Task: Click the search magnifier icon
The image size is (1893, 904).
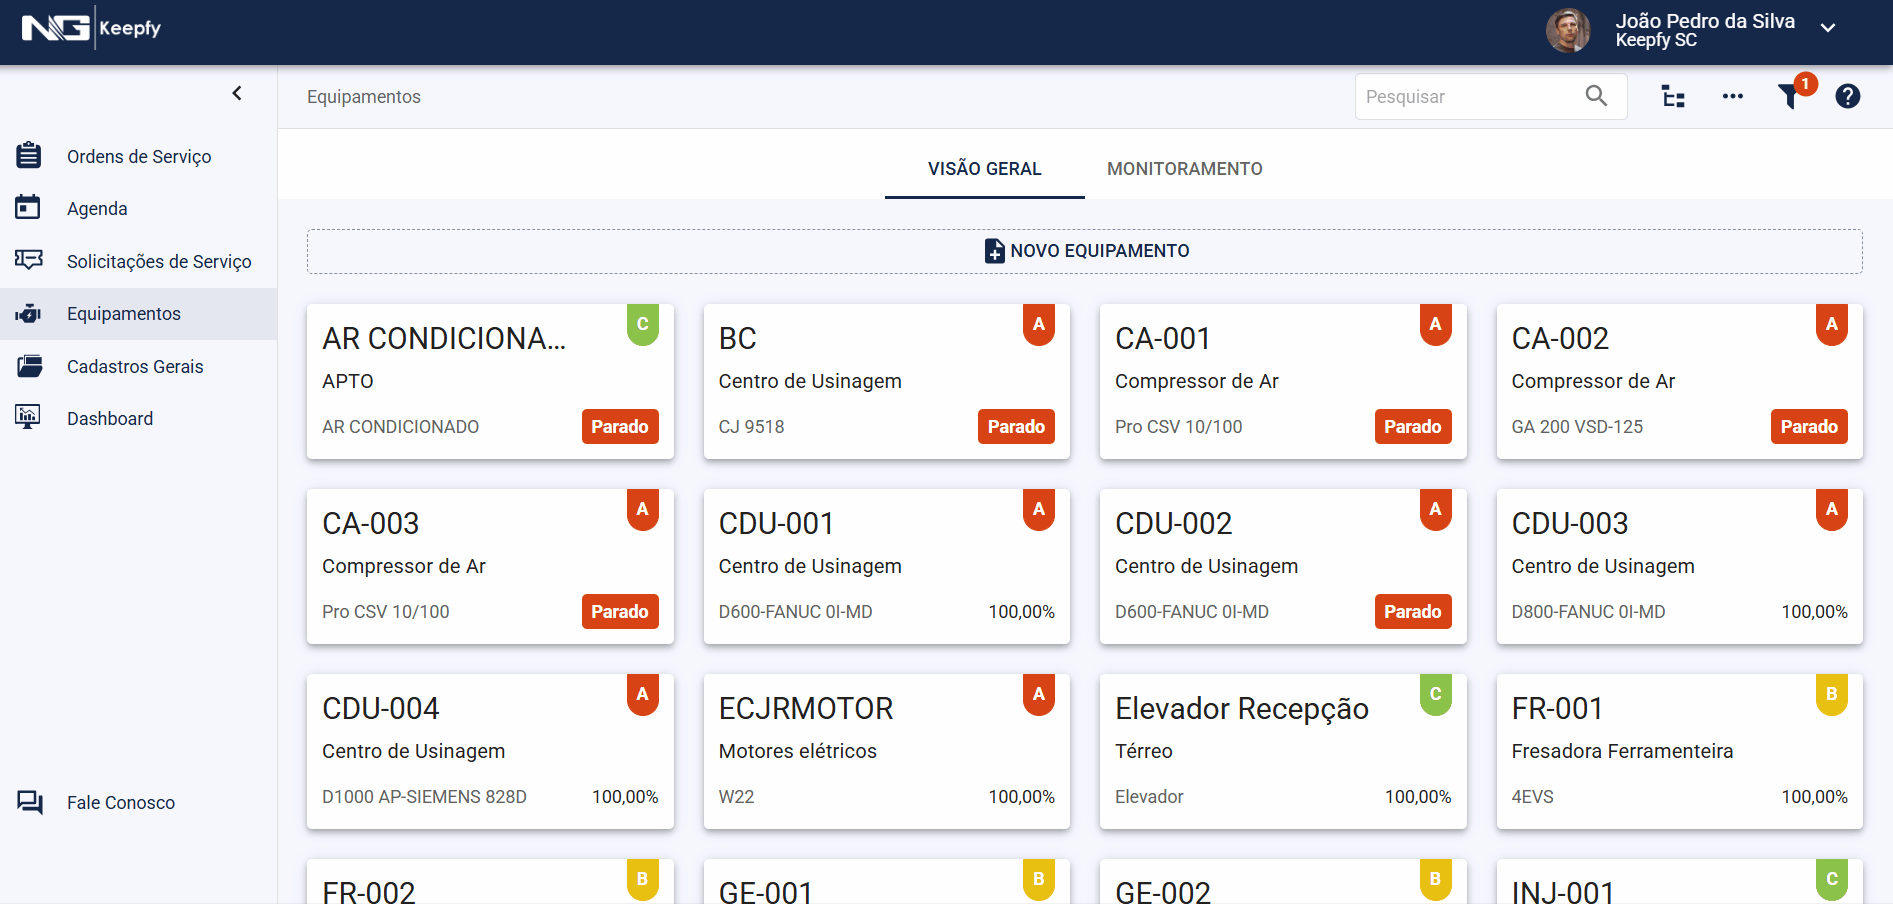Action: click(x=1596, y=96)
